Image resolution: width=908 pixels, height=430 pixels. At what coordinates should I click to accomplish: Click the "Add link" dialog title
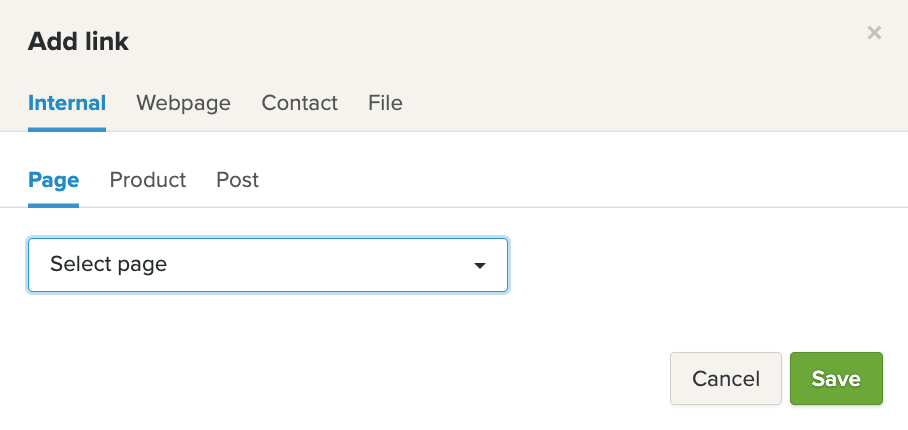(x=78, y=41)
